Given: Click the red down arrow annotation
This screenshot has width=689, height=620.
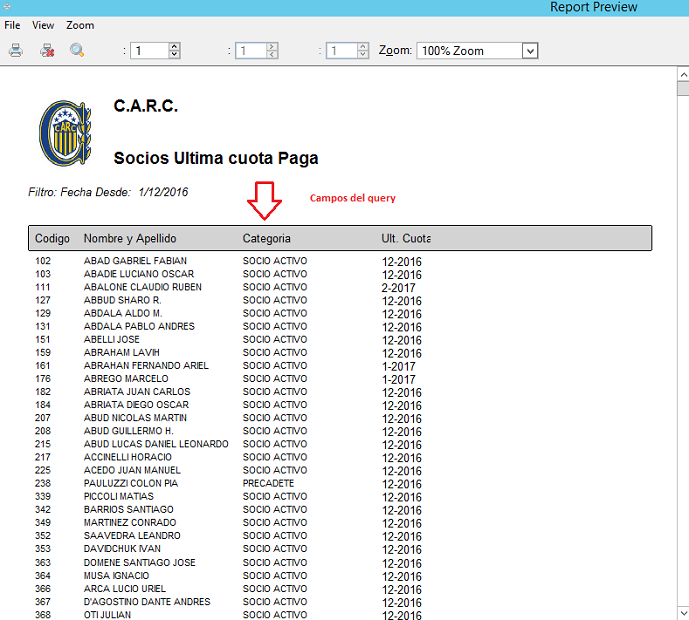Looking at the screenshot, I should (x=265, y=201).
